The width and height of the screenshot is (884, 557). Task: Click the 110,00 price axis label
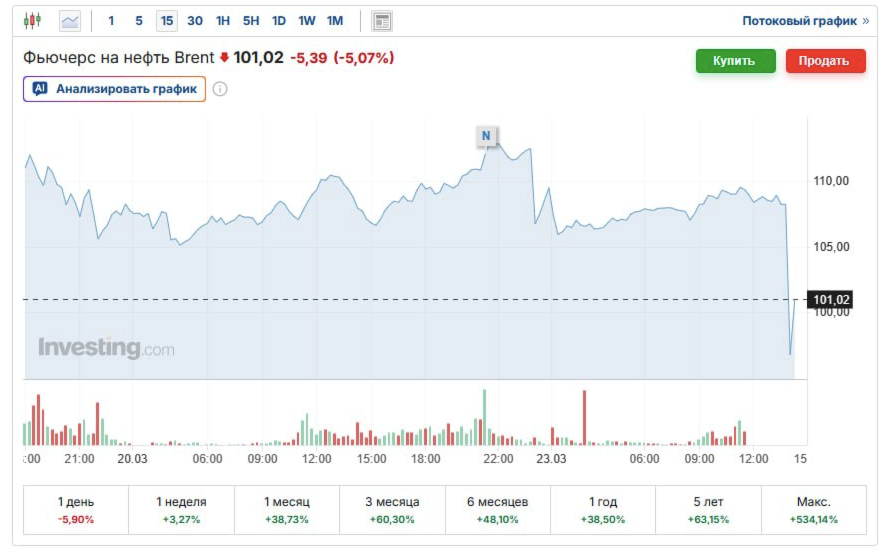coord(830,181)
